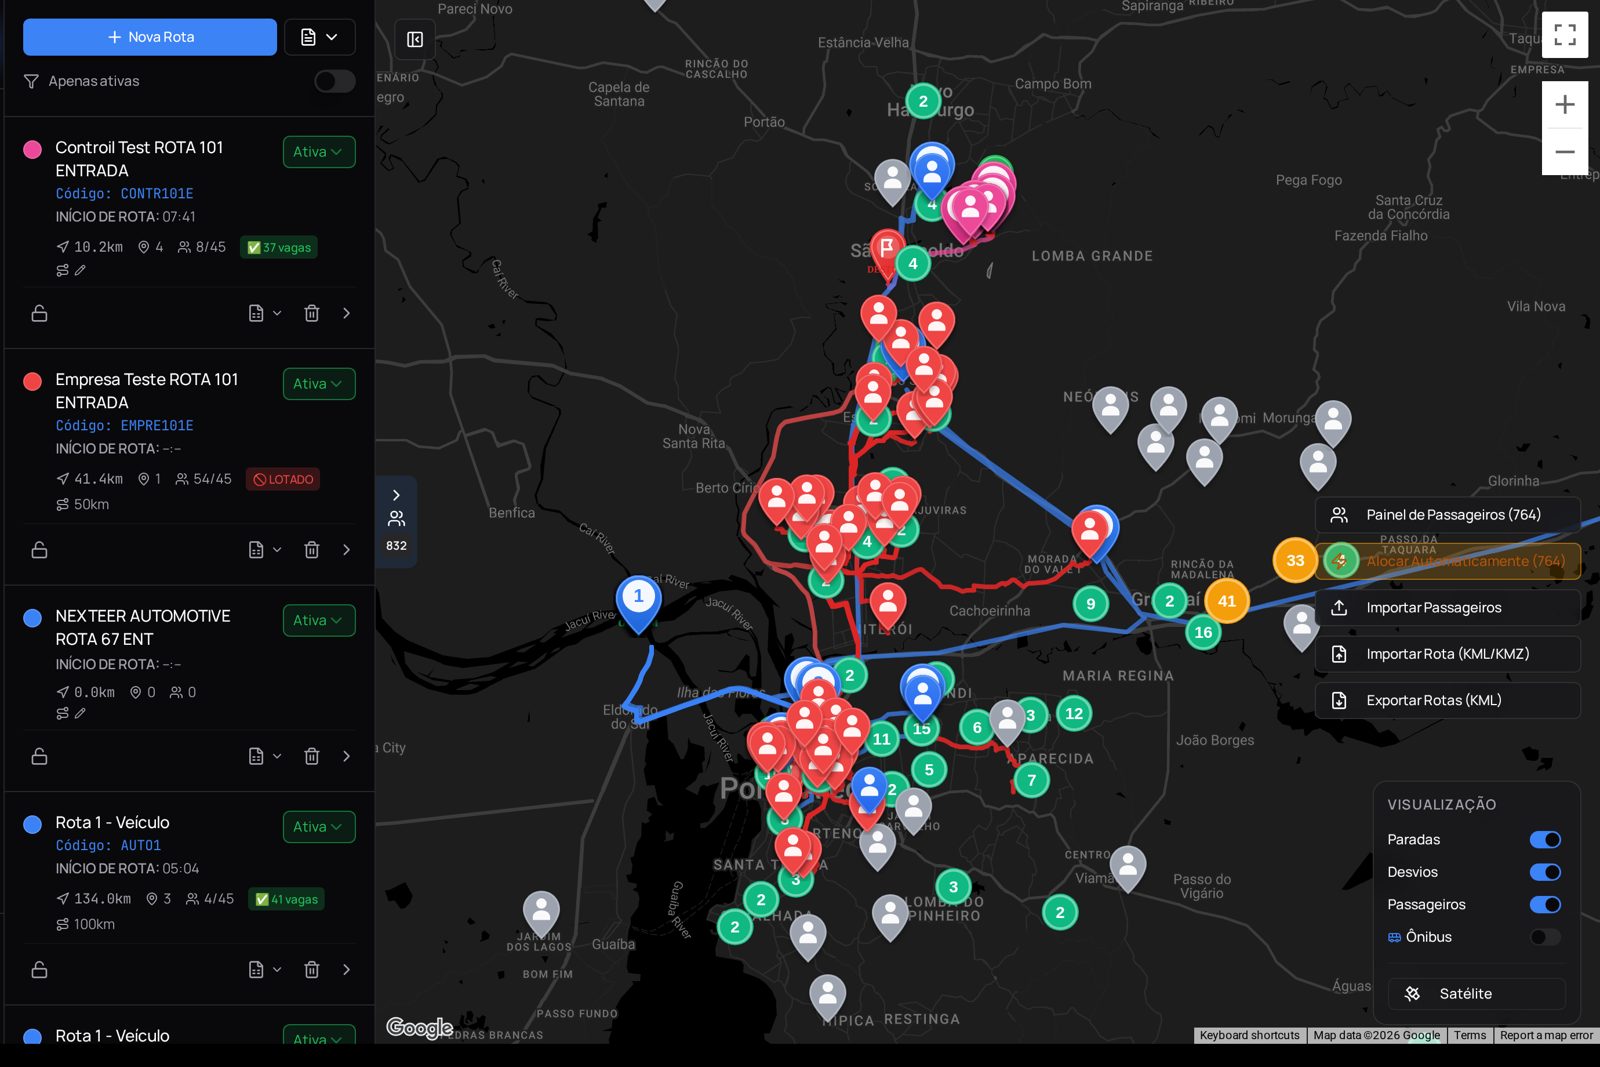
Task: Open Ativa status dropdown for Empresa Teste
Action: [318, 384]
